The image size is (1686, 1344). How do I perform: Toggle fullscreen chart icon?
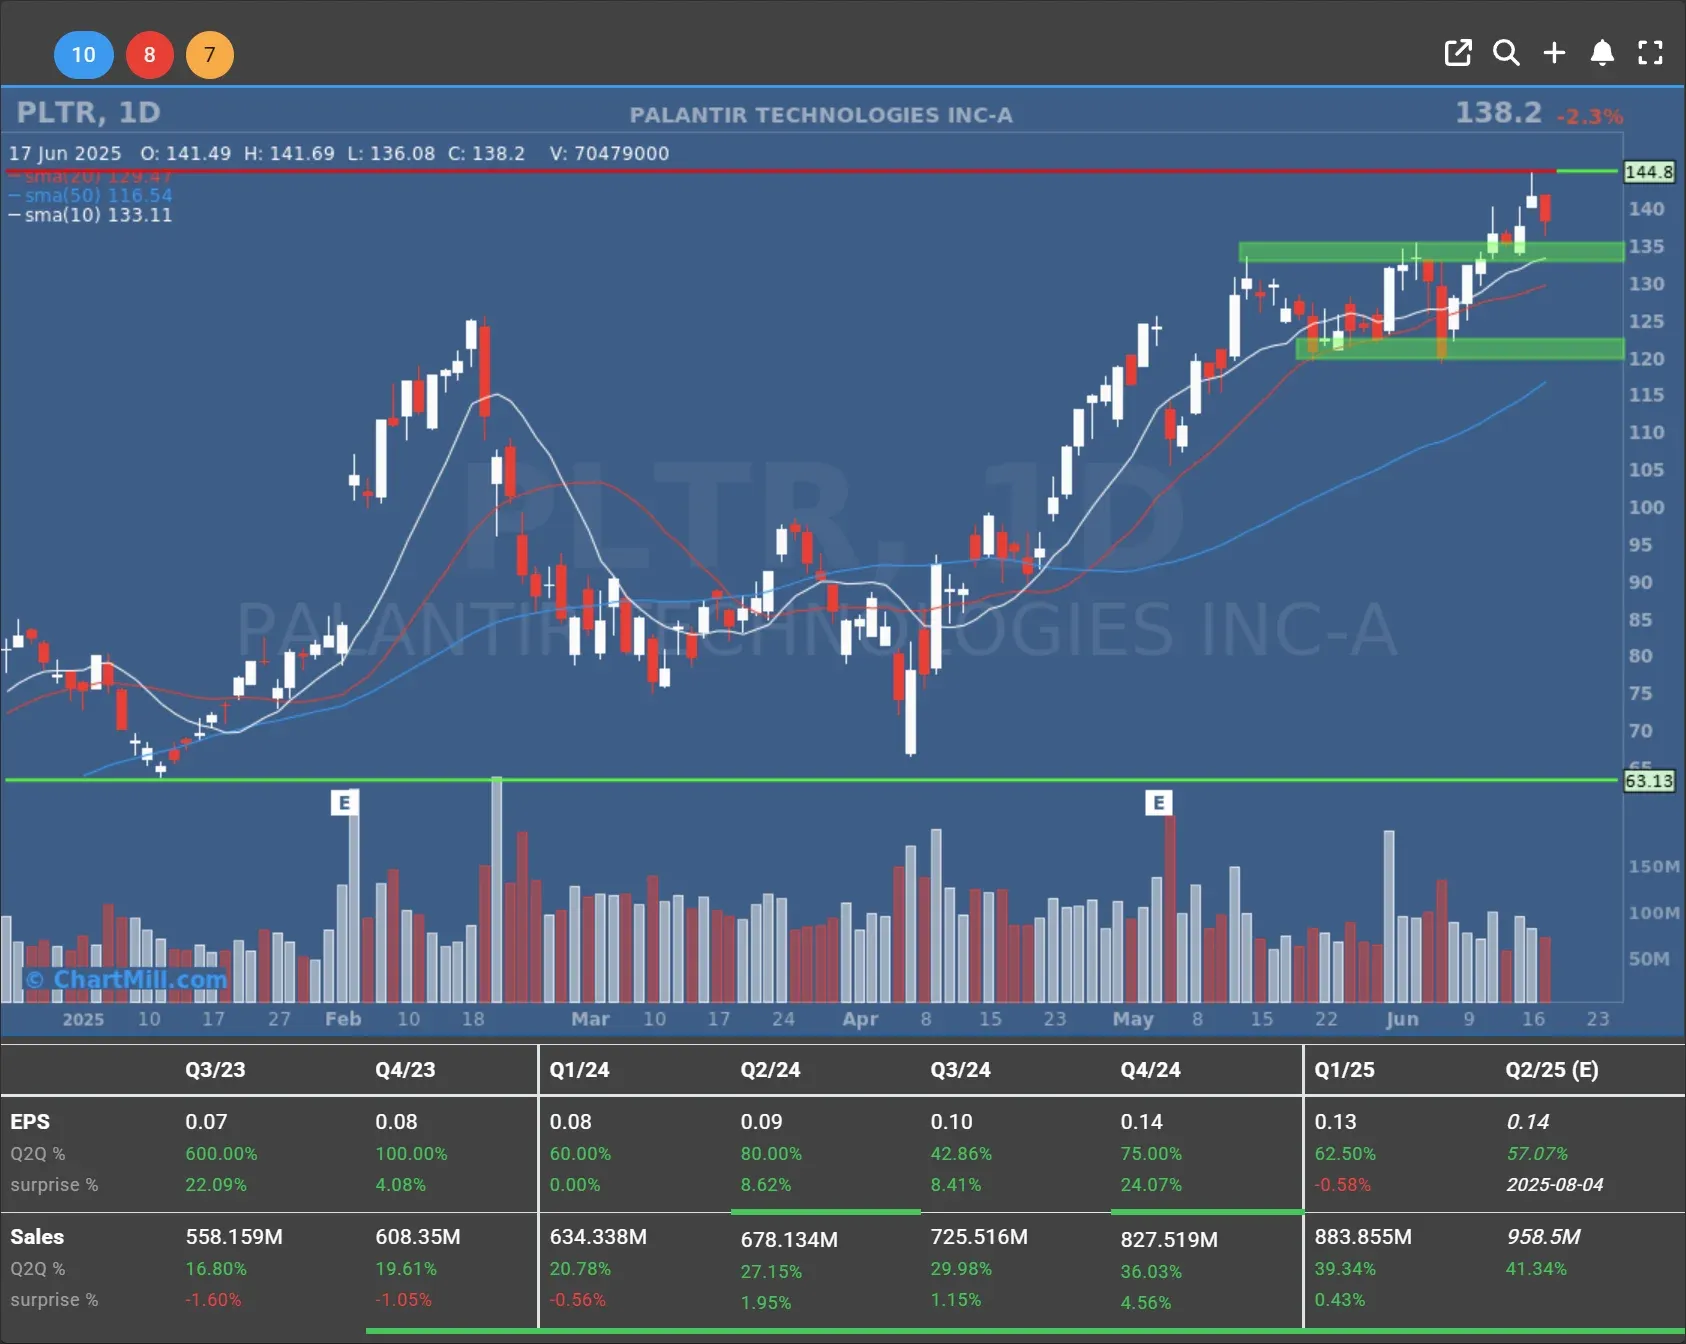1650,53
